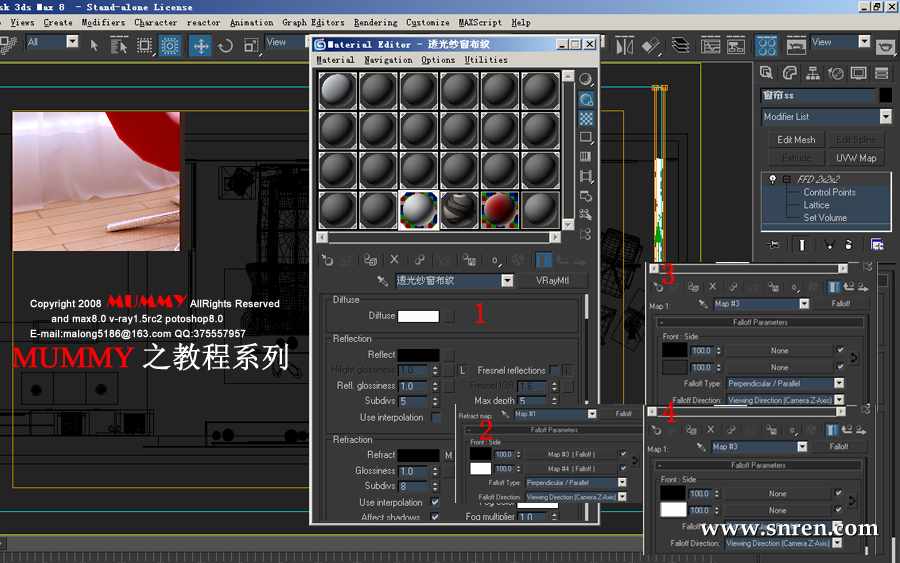
Task: Click the VRayMtl material type button
Action: pyautogui.click(x=552, y=281)
